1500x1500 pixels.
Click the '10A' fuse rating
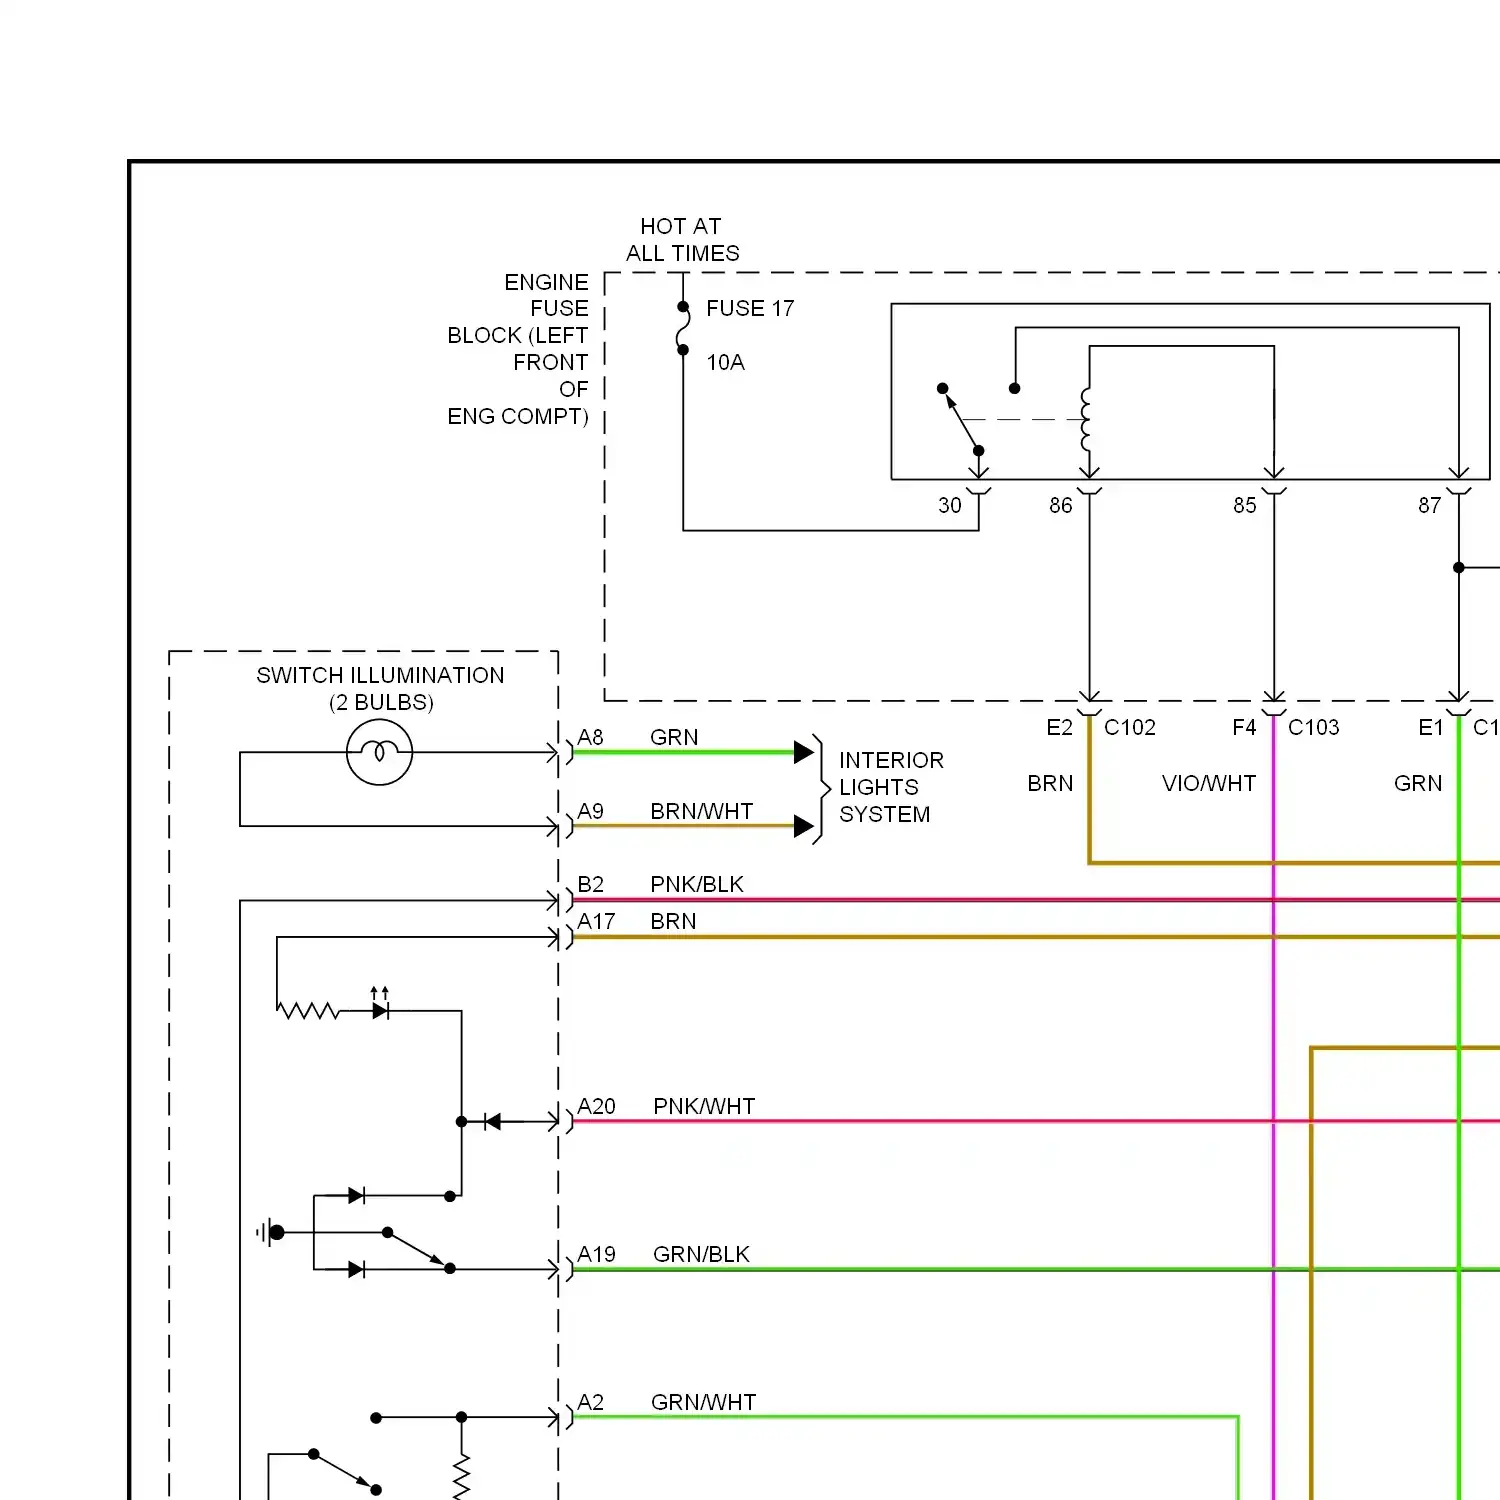[x=726, y=362]
